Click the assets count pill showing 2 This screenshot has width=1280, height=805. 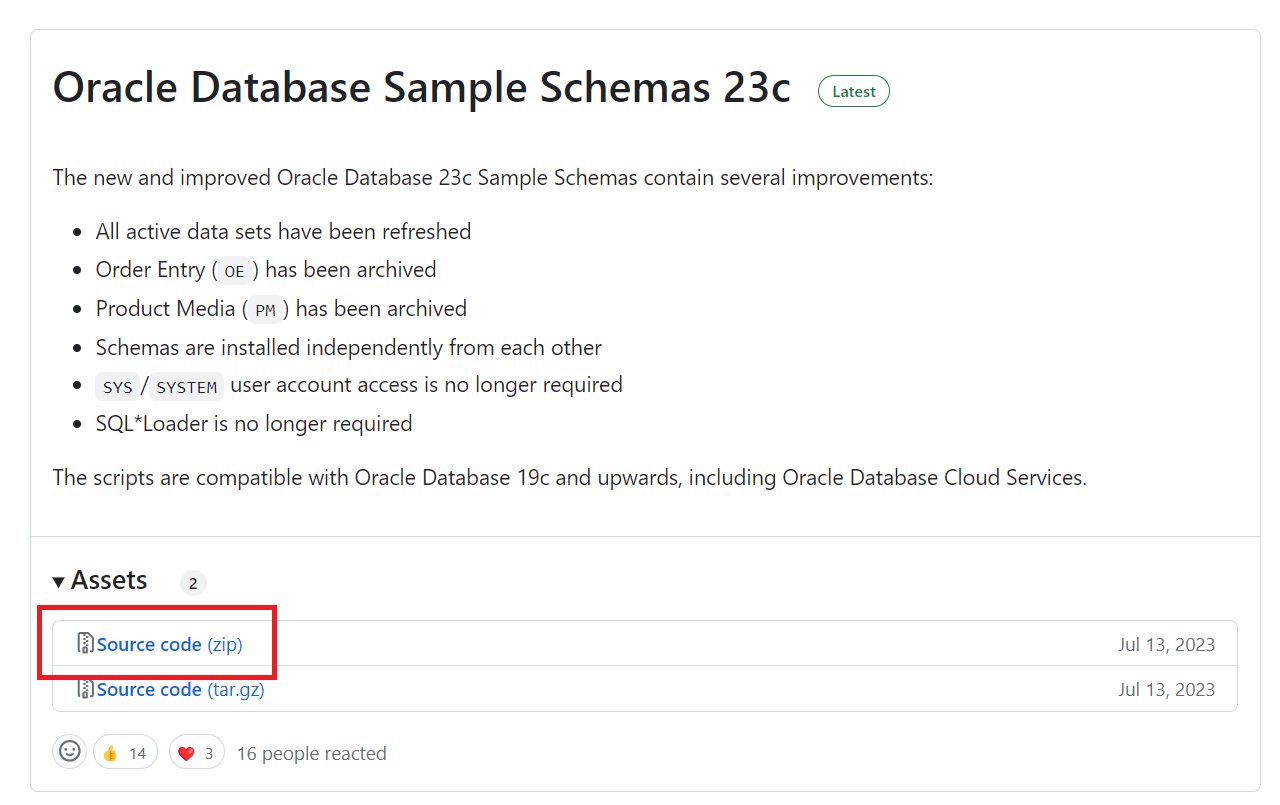pyautogui.click(x=192, y=582)
